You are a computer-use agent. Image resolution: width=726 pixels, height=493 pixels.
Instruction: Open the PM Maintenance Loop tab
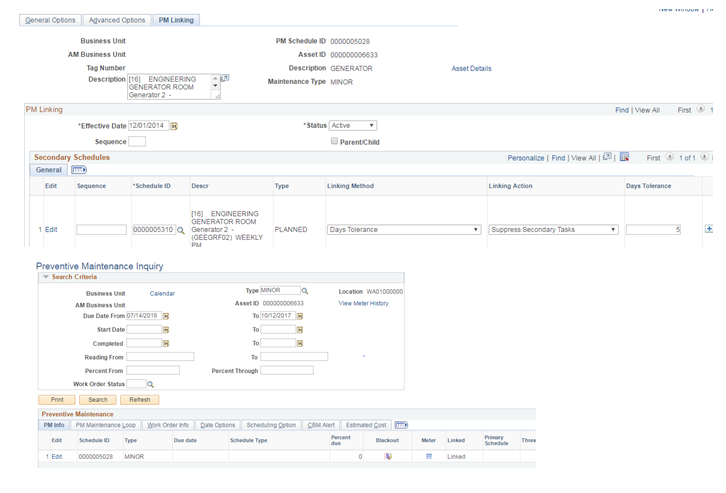(x=106, y=425)
